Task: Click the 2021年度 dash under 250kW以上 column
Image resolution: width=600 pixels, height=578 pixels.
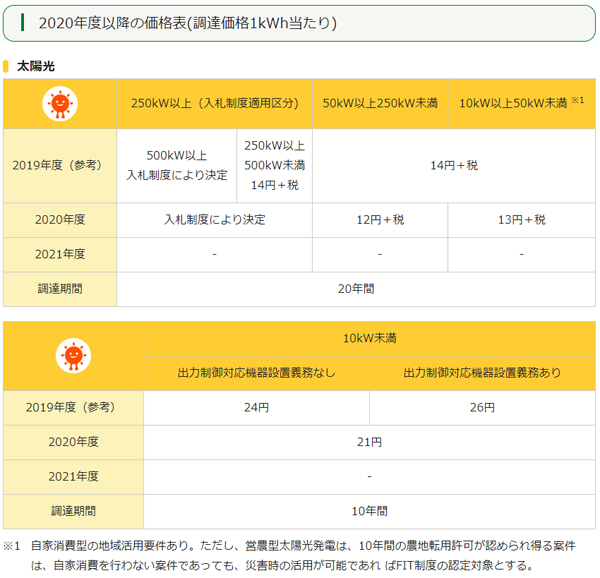Action: [x=215, y=254]
